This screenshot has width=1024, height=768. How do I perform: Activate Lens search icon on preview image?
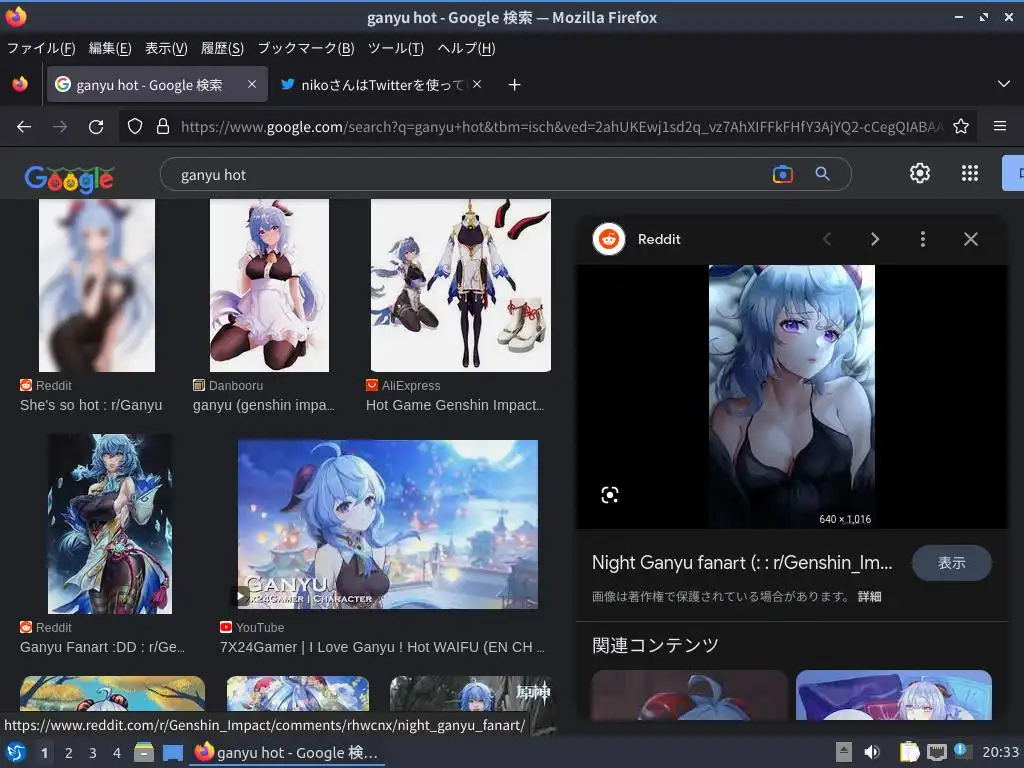coord(609,495)
